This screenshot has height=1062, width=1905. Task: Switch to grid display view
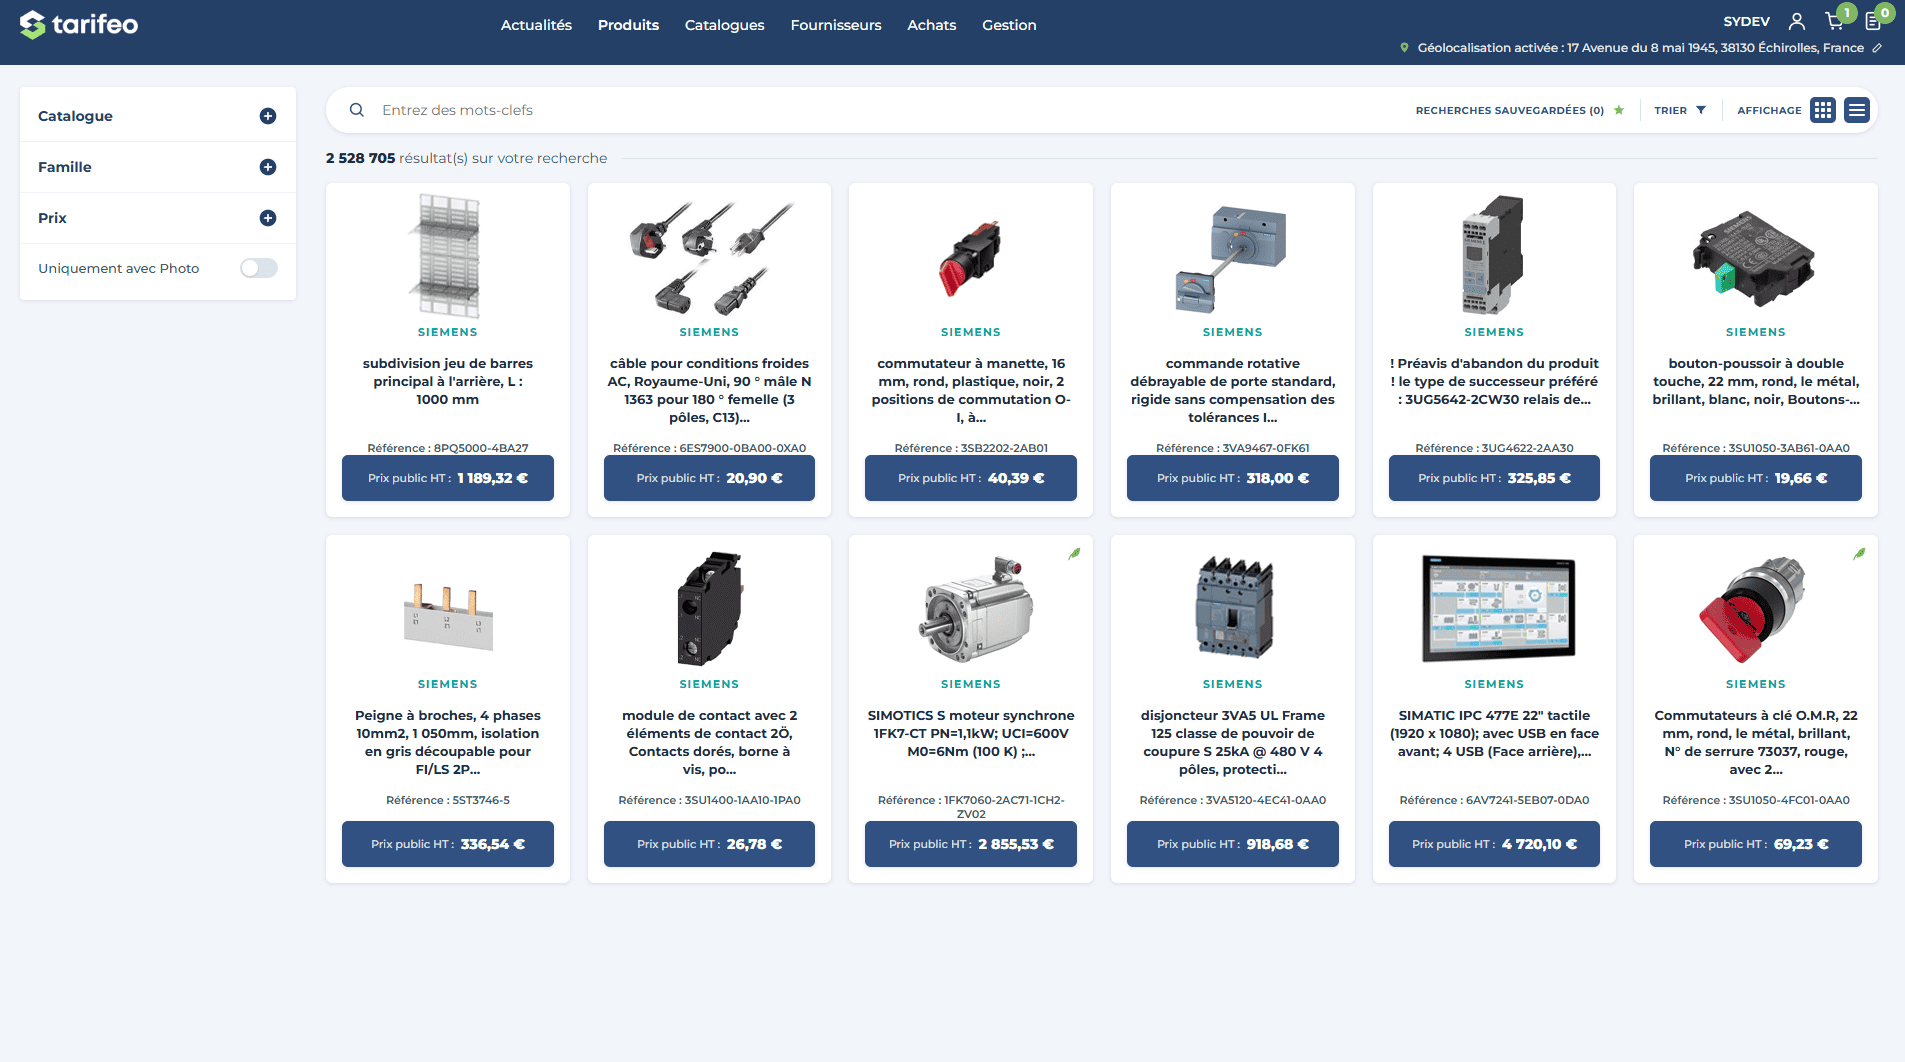click(1823, 110)
